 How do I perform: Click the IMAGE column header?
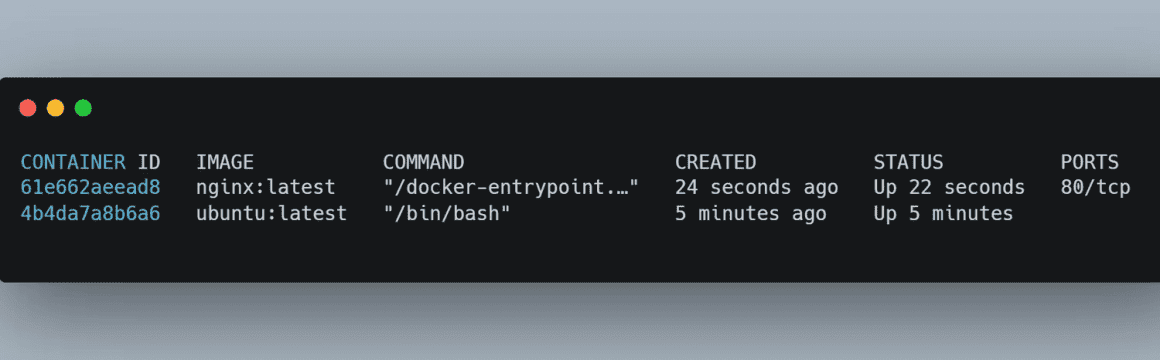click(x=225, y=162)
